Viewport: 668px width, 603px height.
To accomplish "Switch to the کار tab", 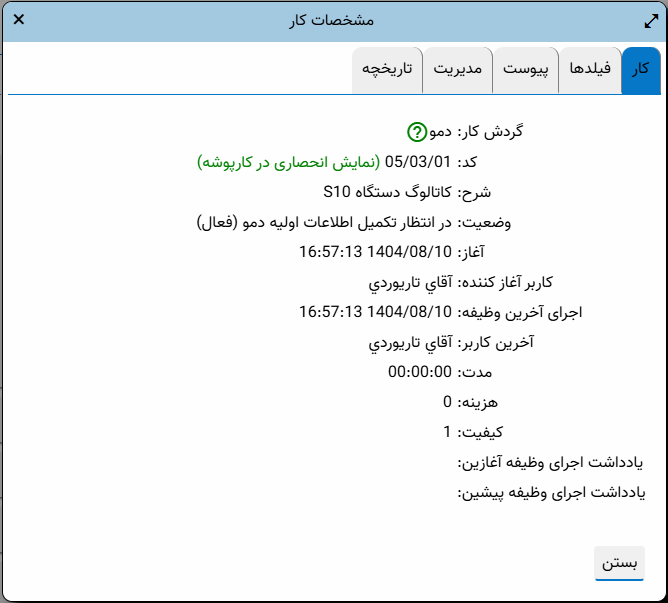I will click(641, 71).
